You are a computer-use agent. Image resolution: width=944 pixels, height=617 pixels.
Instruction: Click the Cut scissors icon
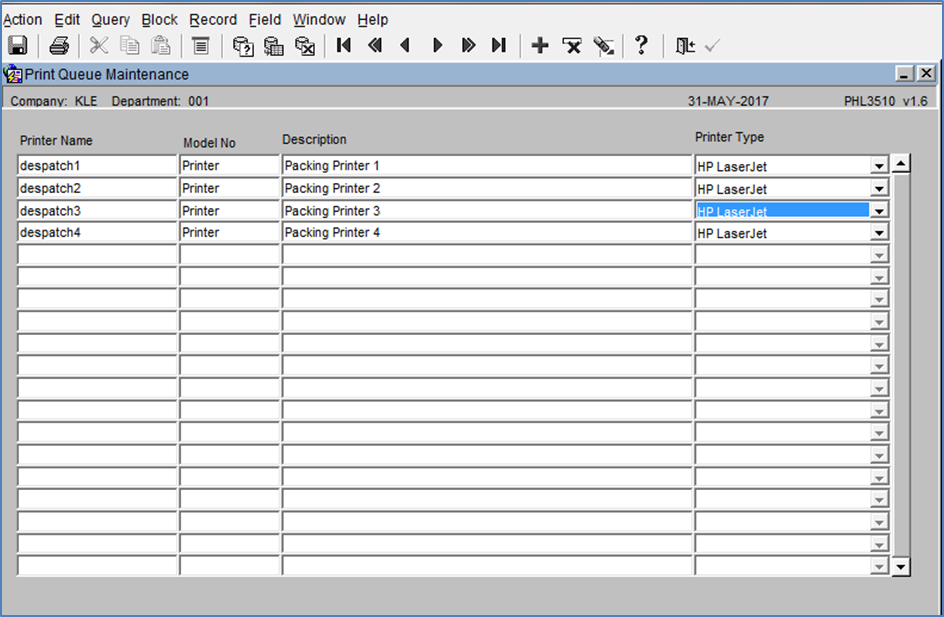tap(98, 46)
